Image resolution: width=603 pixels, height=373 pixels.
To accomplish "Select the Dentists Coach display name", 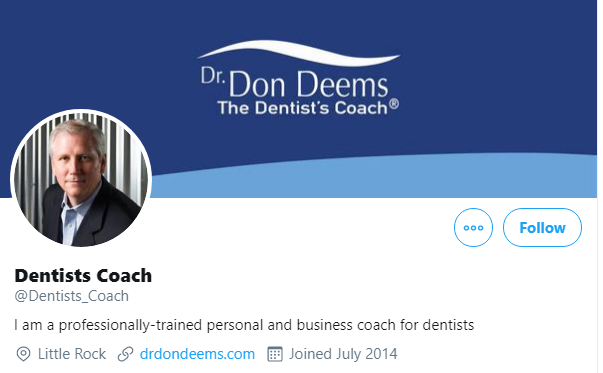I will pyautogui.click(x=83, y=276).
